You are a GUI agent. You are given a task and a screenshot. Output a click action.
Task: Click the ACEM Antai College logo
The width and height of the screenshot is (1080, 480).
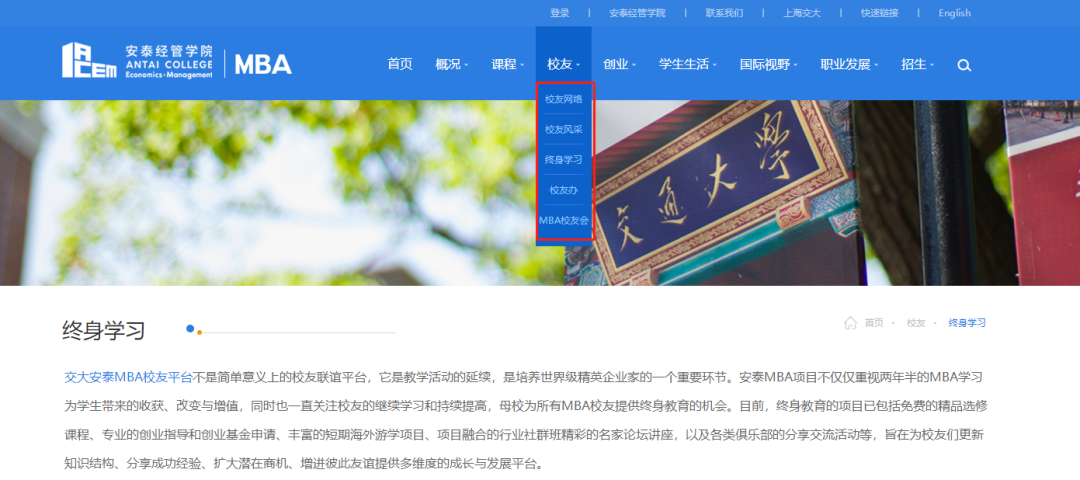[137, 62]
